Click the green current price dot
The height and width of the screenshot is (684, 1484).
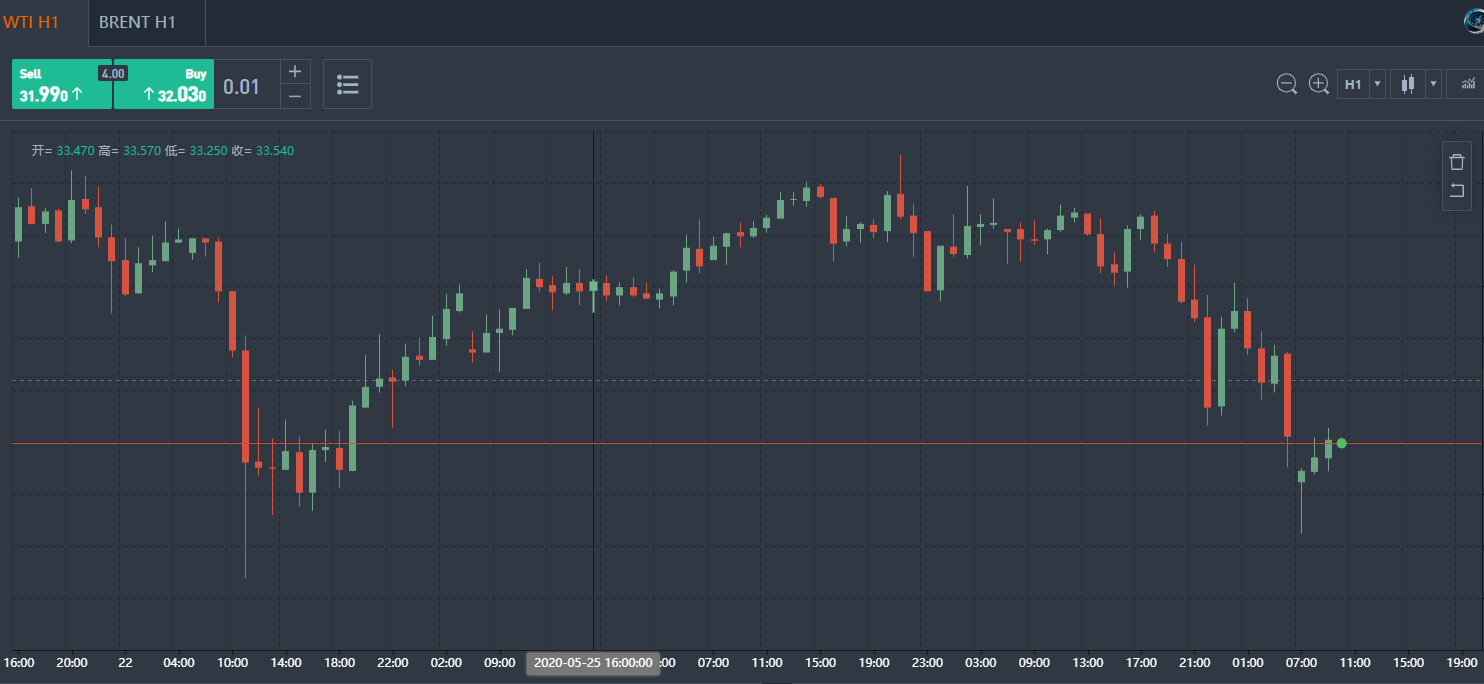[x=1341, y=443]
